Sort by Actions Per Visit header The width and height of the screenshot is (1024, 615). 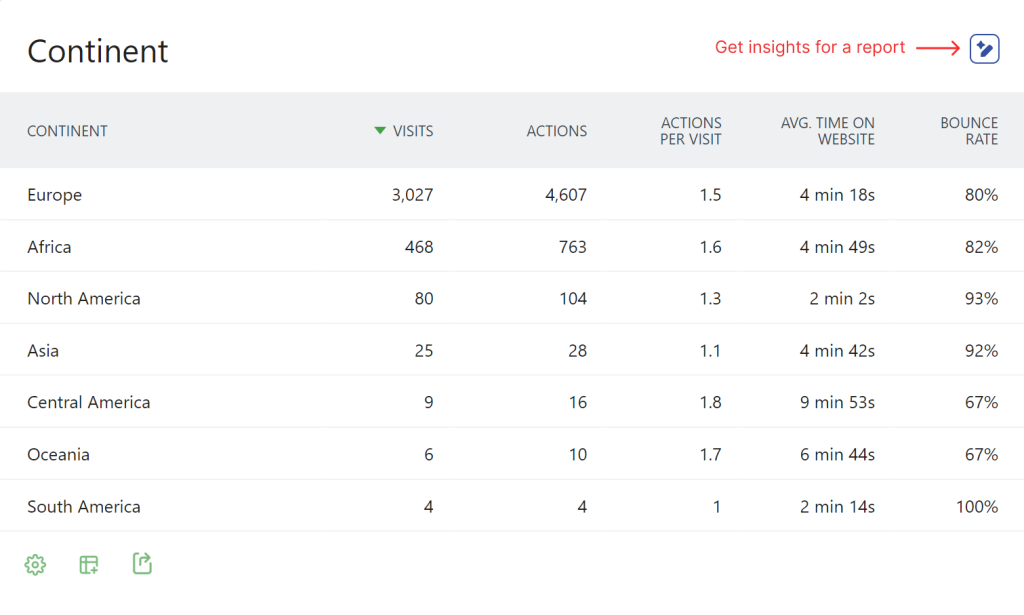coord(690,131)
